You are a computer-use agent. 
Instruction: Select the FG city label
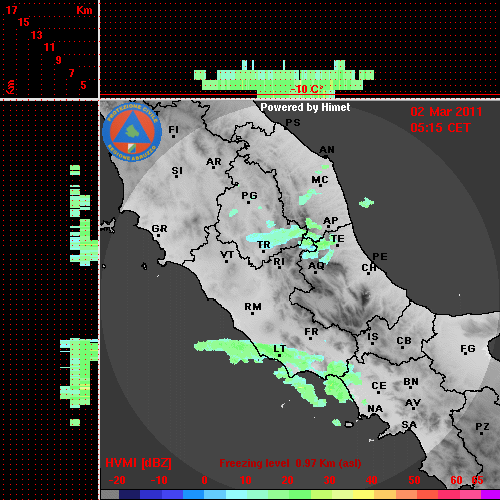click(468, 348)
